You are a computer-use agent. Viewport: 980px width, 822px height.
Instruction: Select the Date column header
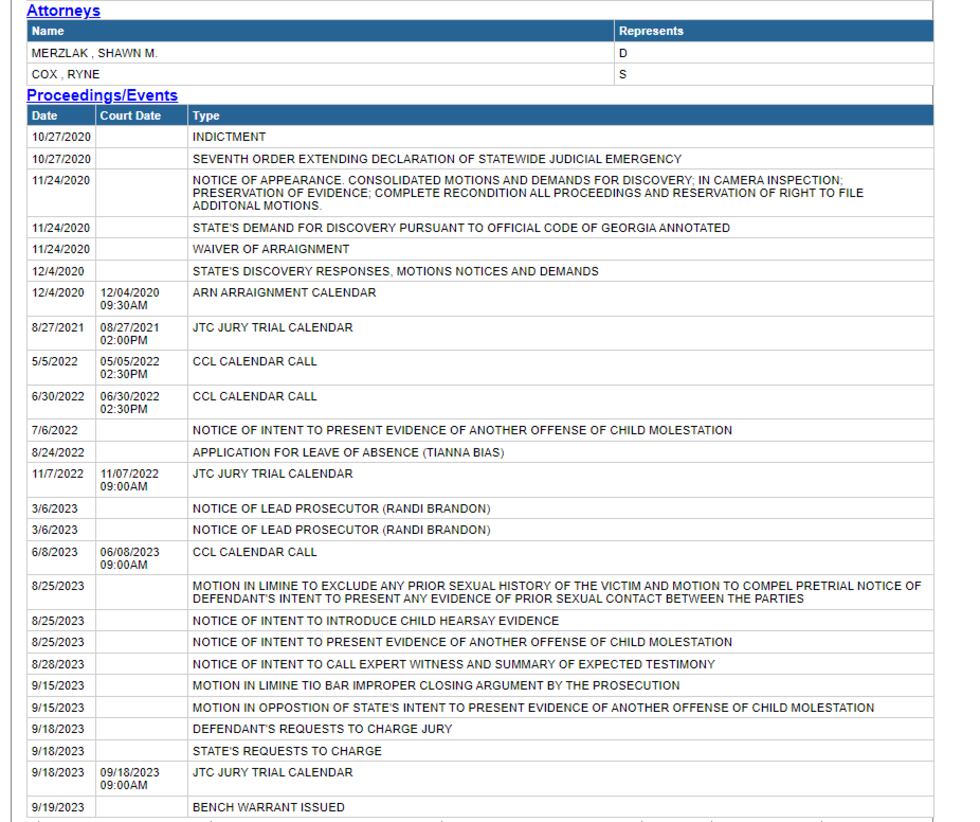click(44, 116)
